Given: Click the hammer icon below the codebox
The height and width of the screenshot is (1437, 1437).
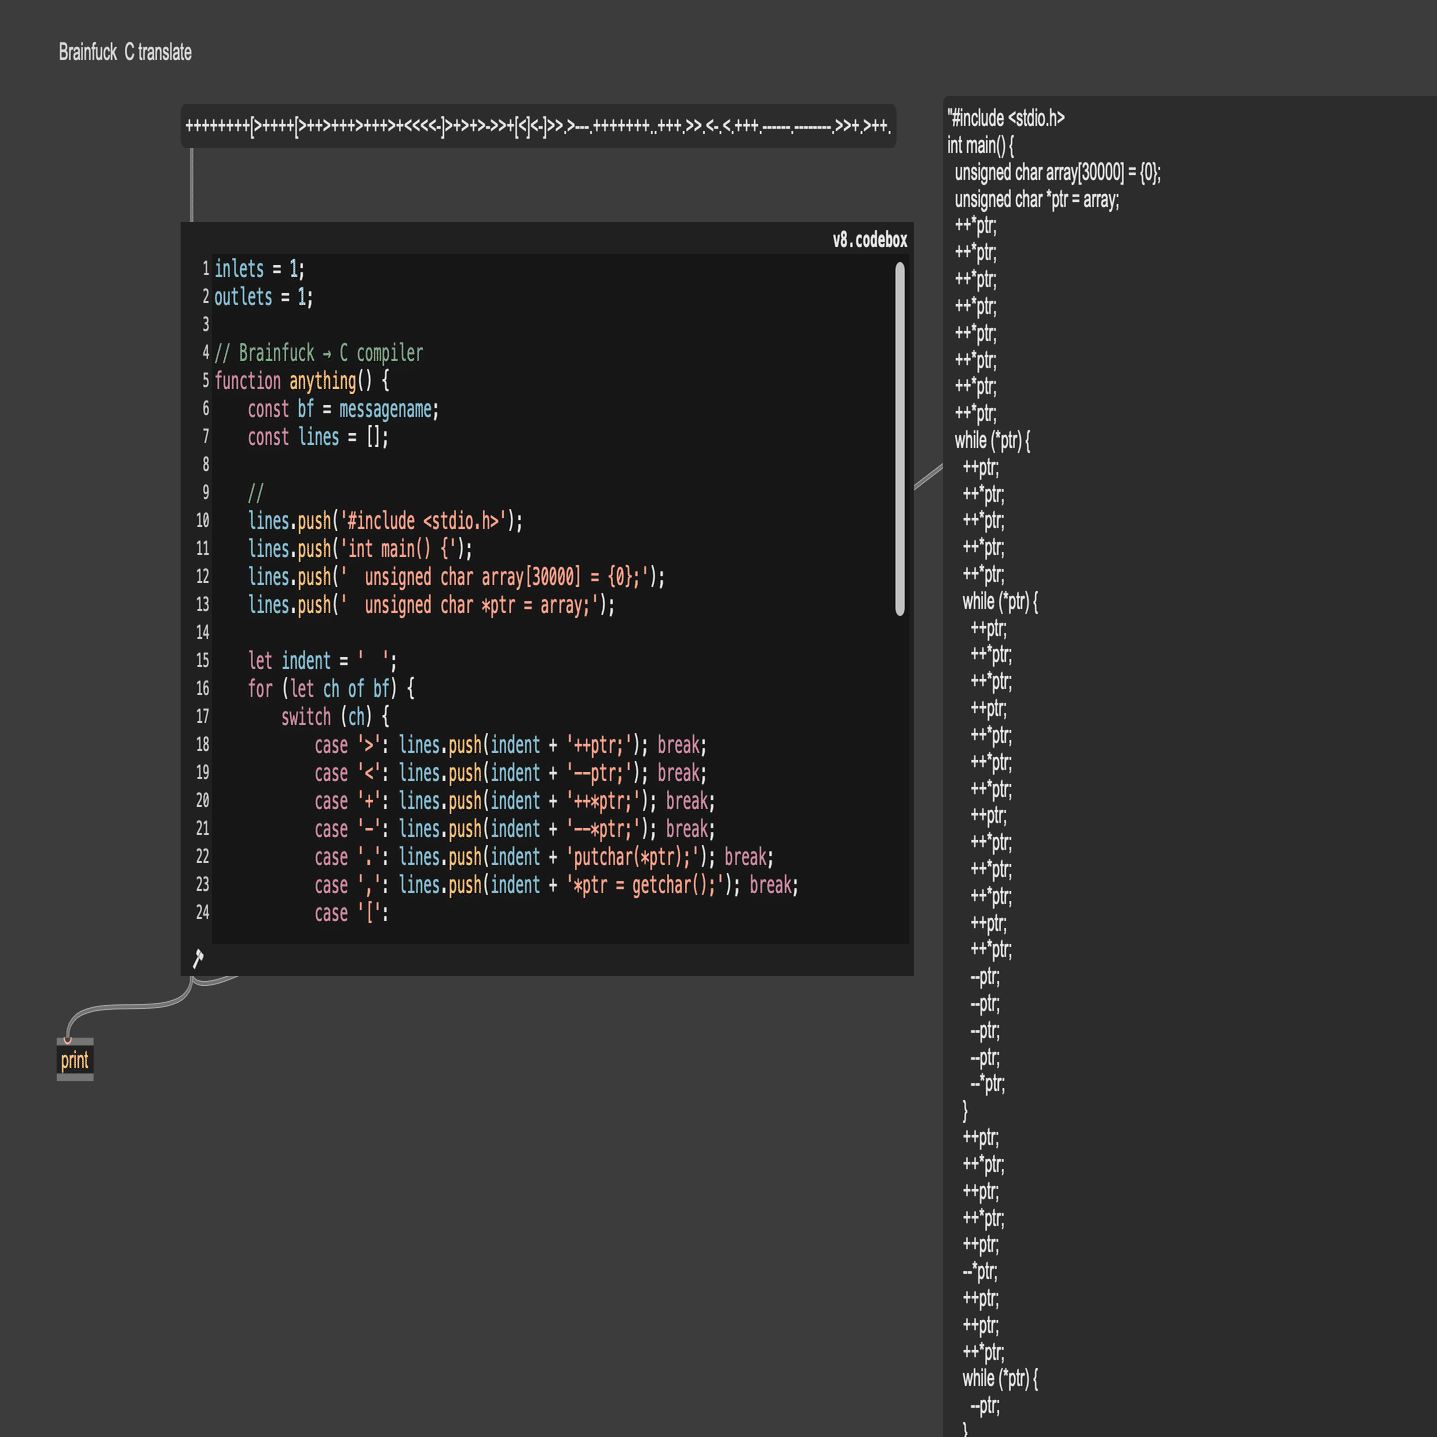Looking at the screenshot, I should point(198,959).
